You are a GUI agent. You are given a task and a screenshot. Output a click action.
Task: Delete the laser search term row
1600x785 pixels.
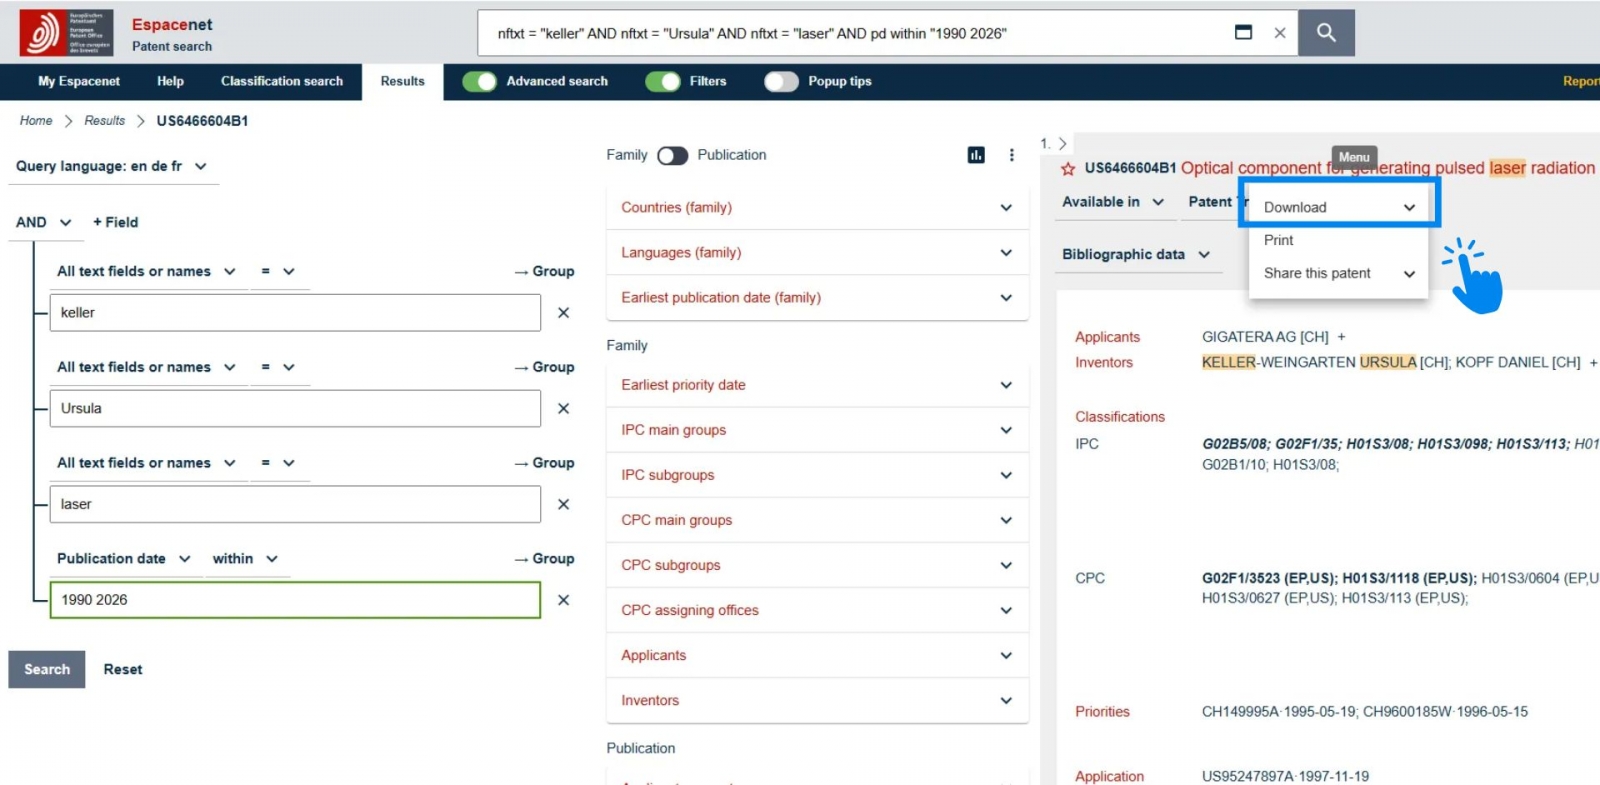coord(563,505)
